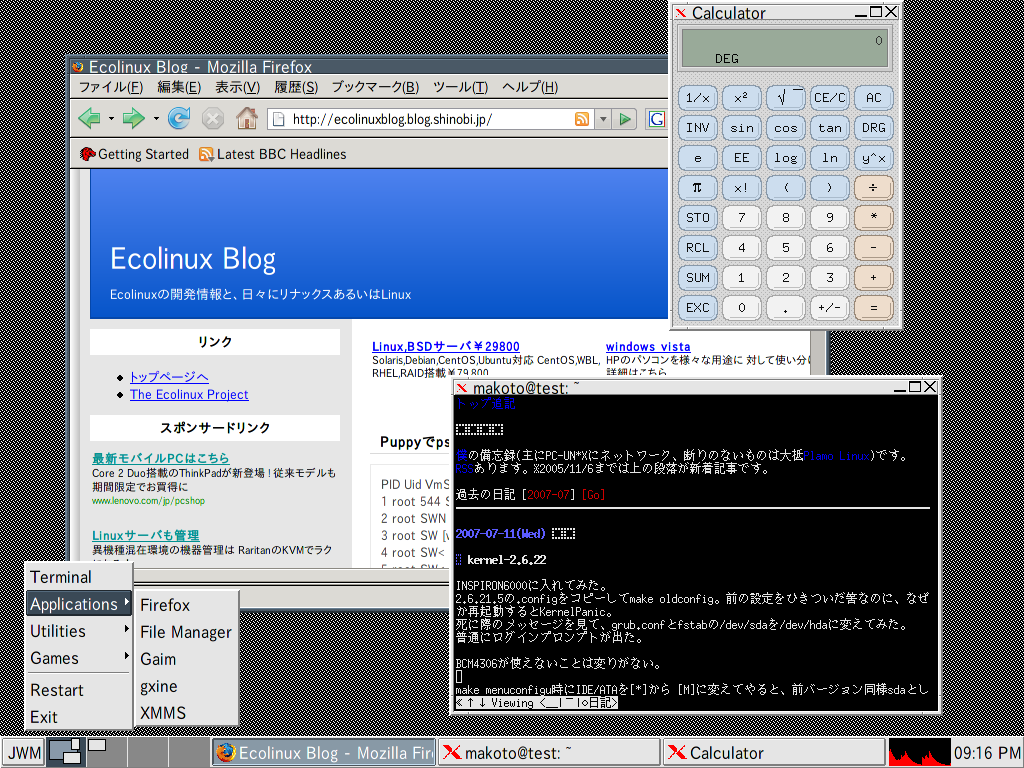Expand the URL bar history dropdown
Viewport: 1024px width, 768px height.
[603, 119]
